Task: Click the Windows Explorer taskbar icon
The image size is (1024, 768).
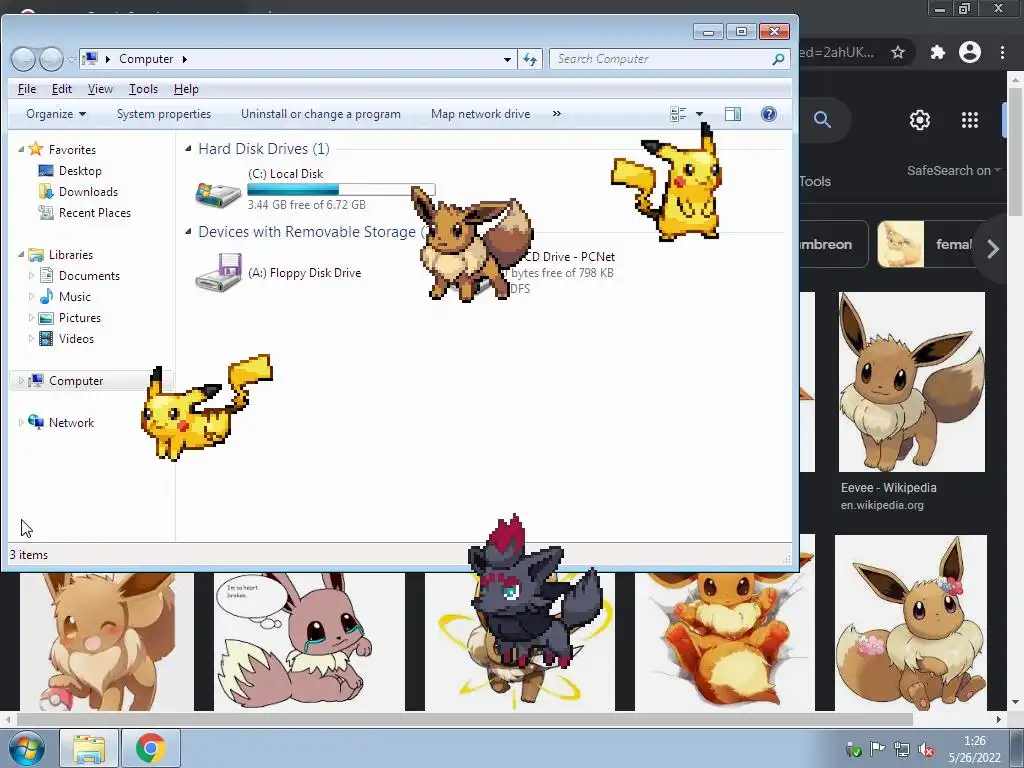Action: click(x=89, y=748)
